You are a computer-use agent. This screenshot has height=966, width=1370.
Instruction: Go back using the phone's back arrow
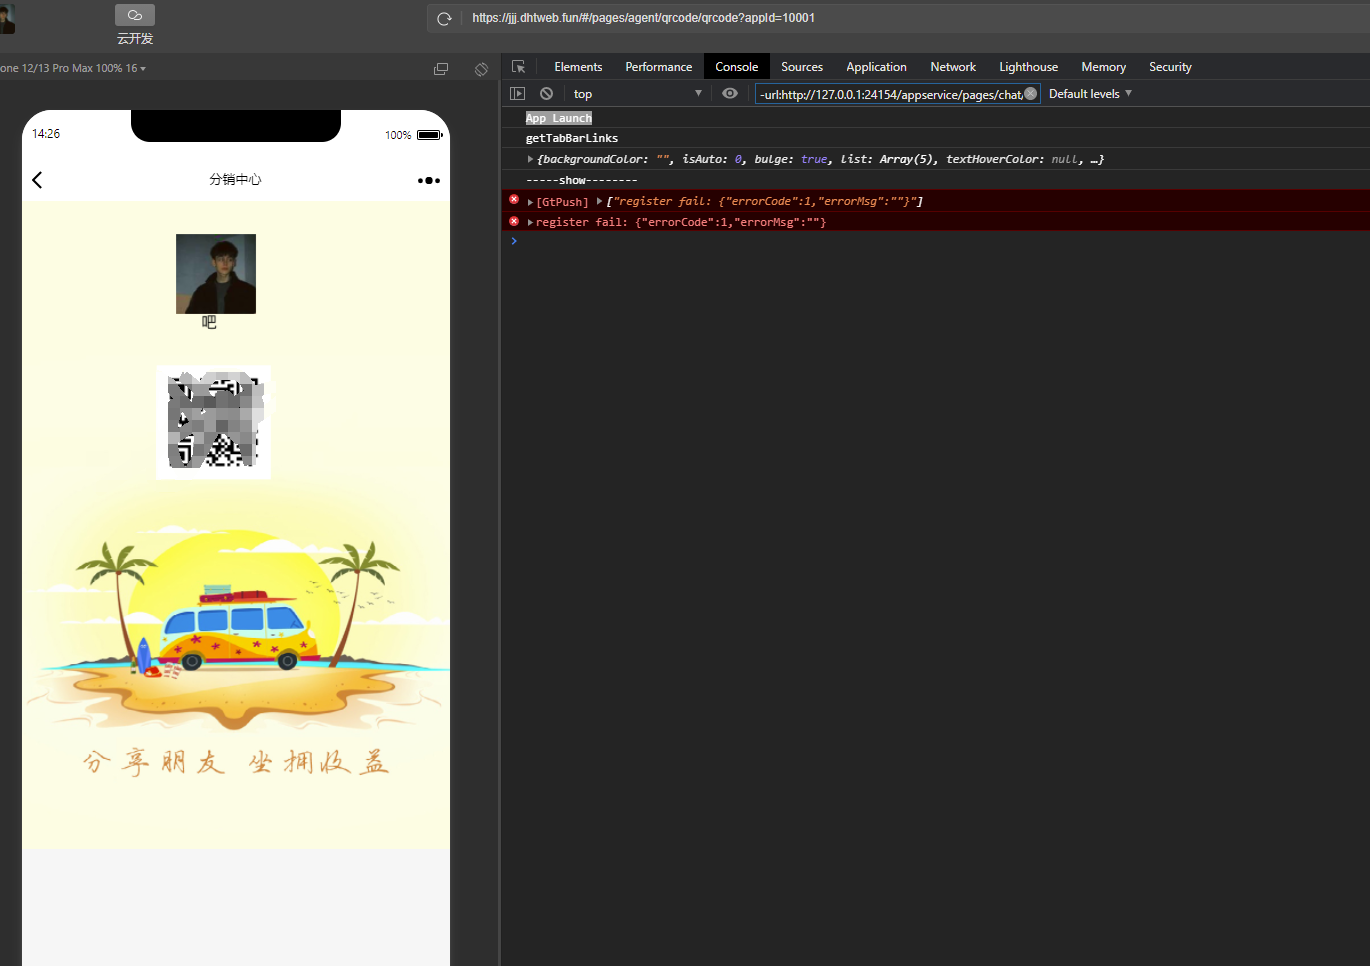[x=38, y=180]
